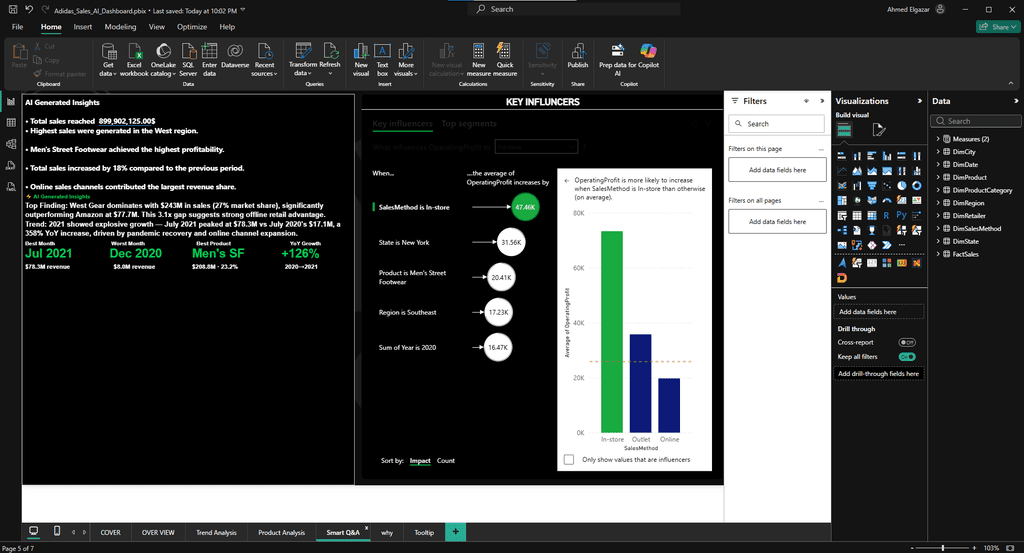Open the Top segments tab
The image size is (1024, 553).
coord(469,123)
